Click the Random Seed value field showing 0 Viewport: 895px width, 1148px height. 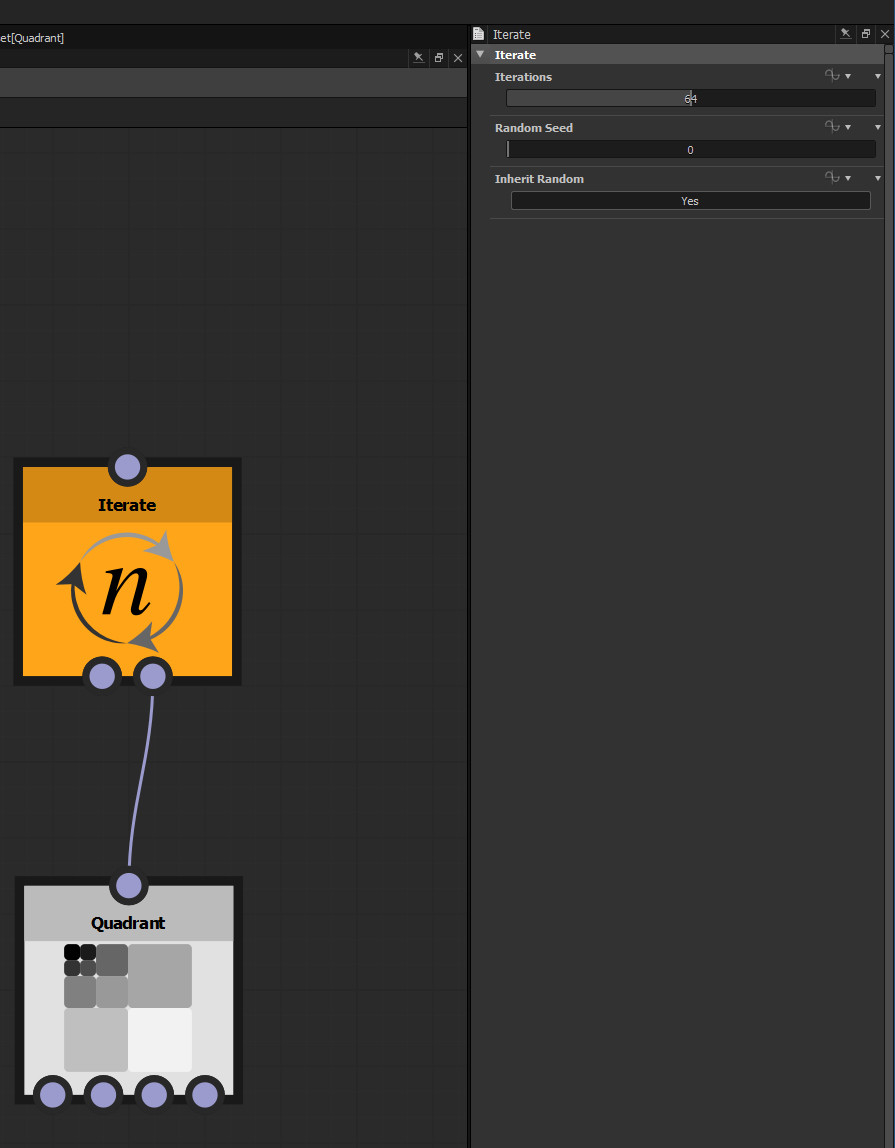coord(690,148)
